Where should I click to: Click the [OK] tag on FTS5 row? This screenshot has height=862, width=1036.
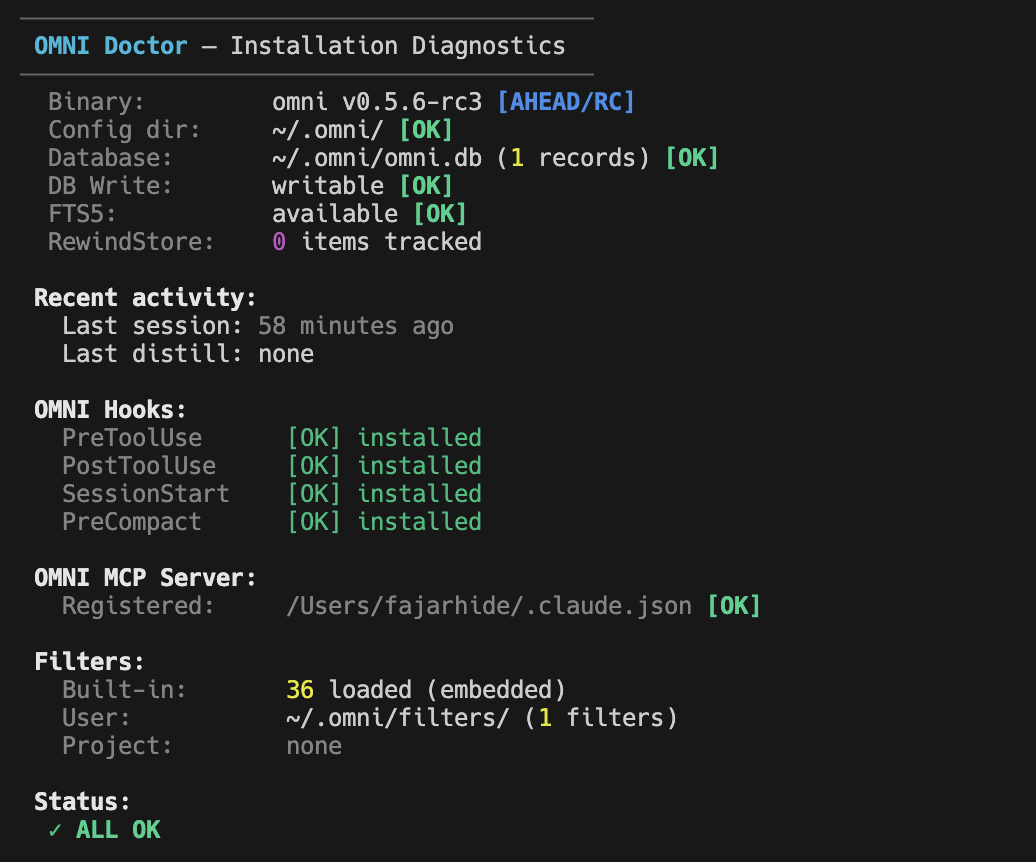pyautogui.click(x=440, y=214)
